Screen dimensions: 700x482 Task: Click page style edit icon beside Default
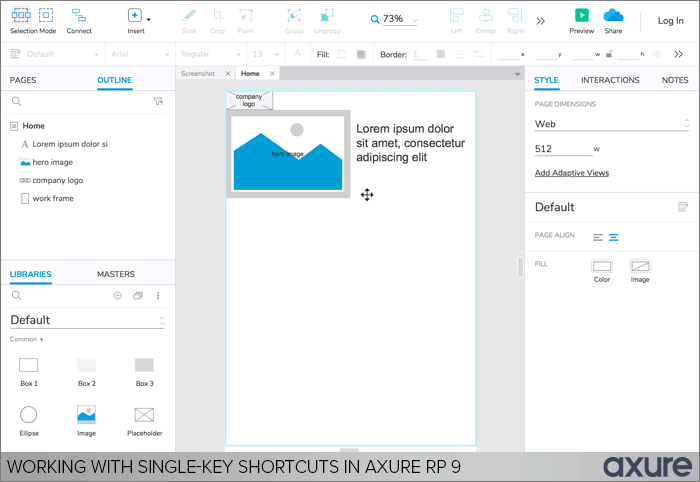683,207
